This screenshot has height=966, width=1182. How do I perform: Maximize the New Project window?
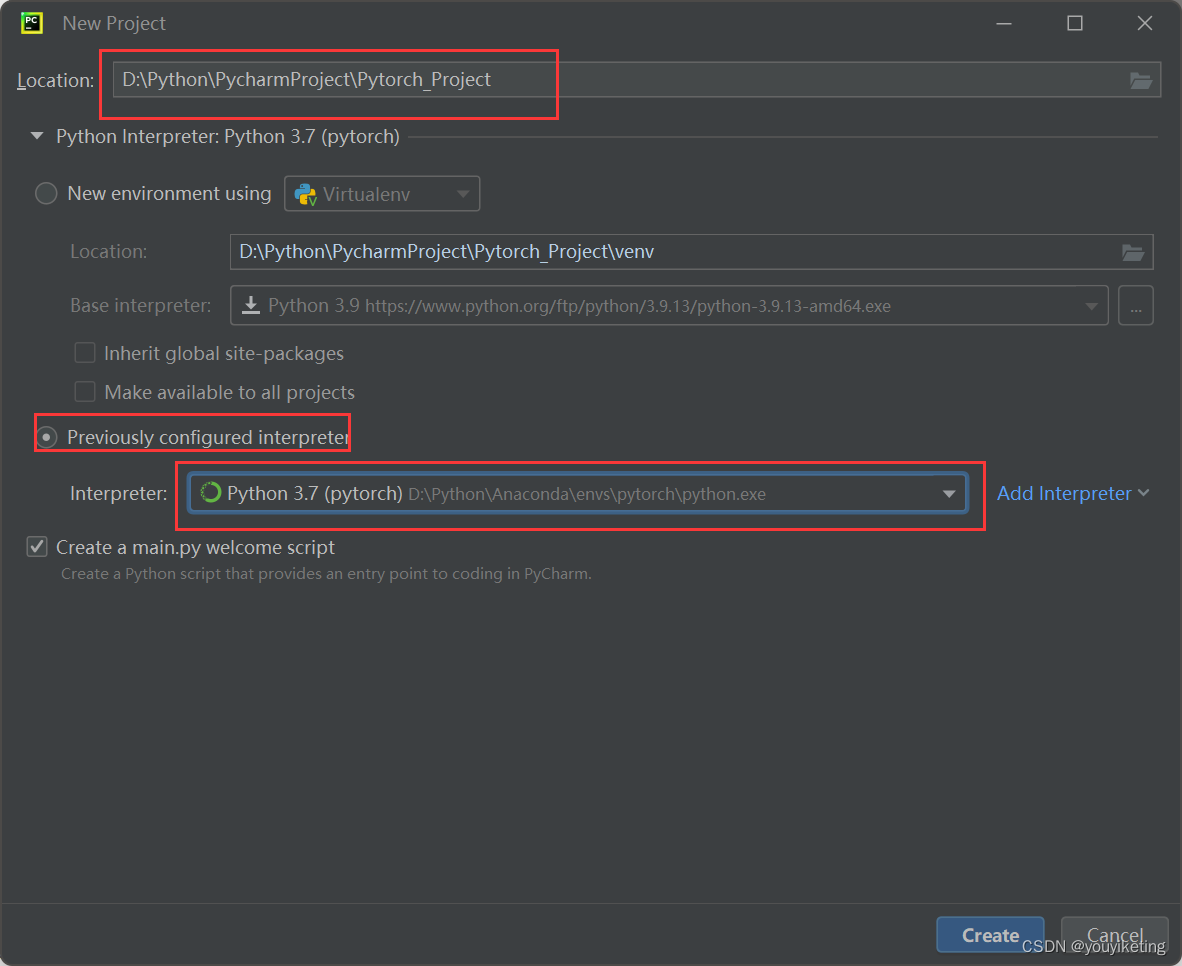tap(1075, 23)
